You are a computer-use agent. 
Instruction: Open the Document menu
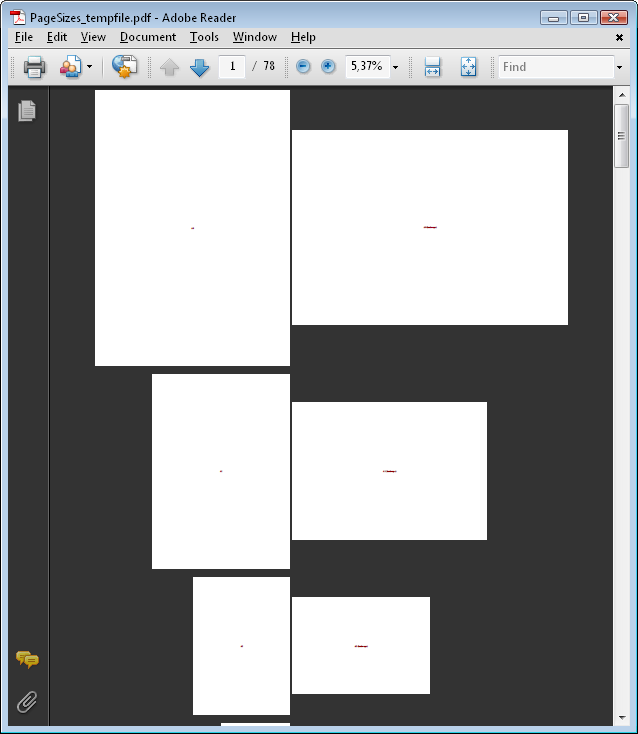coord(147,37)
